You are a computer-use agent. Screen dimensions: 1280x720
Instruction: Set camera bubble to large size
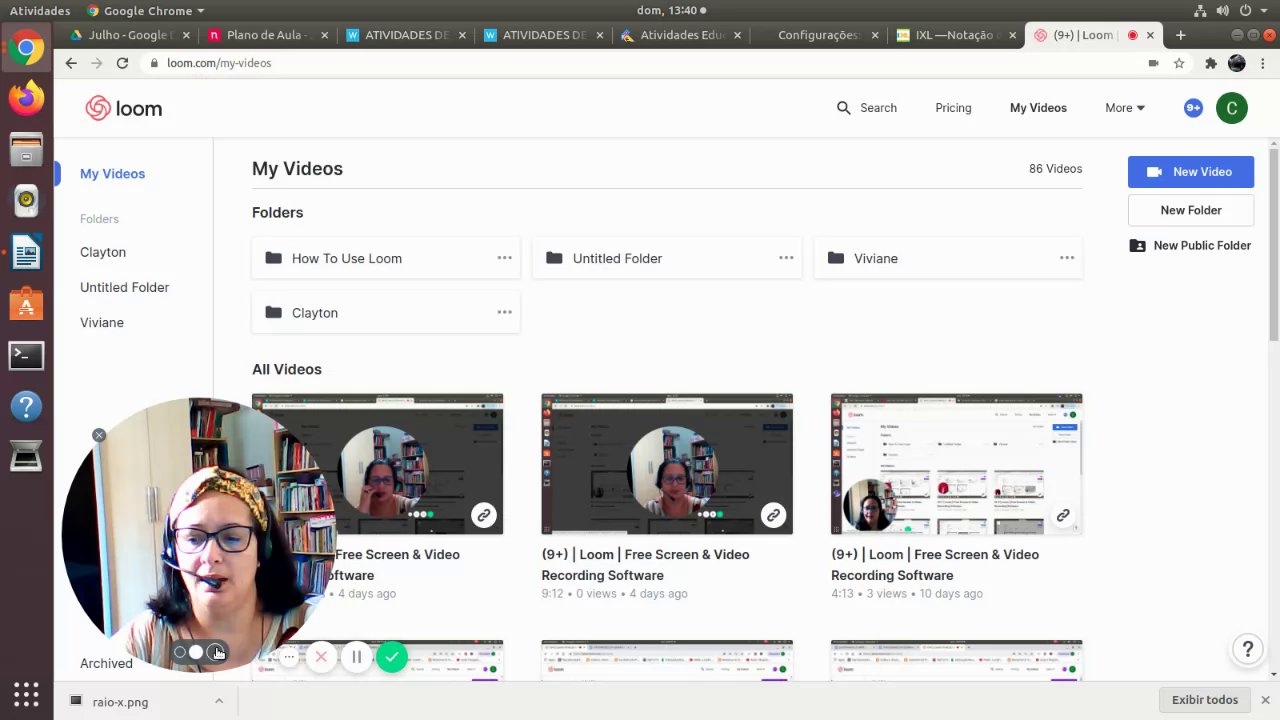[x=216, y=652]
